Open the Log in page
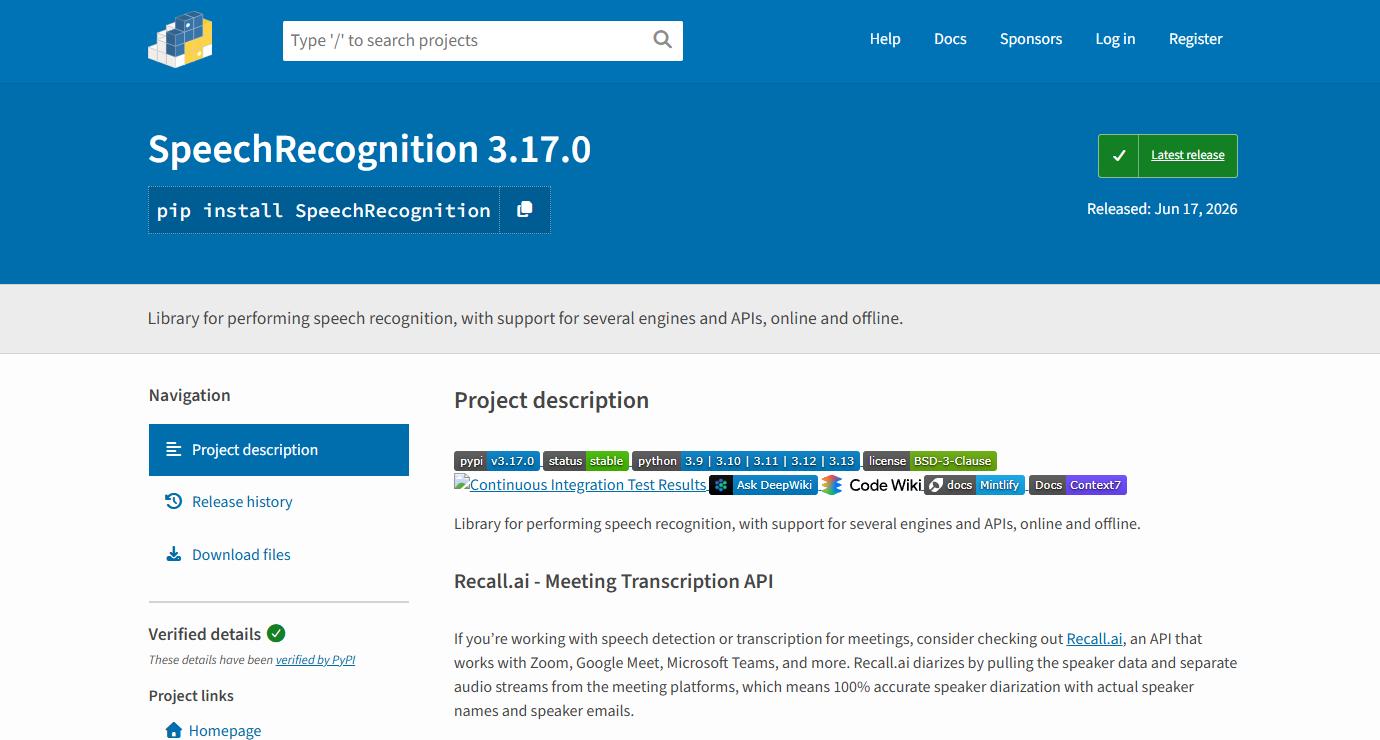Image resolution: width=1380 pixels, height=740 pixels. coord(1115,39)
